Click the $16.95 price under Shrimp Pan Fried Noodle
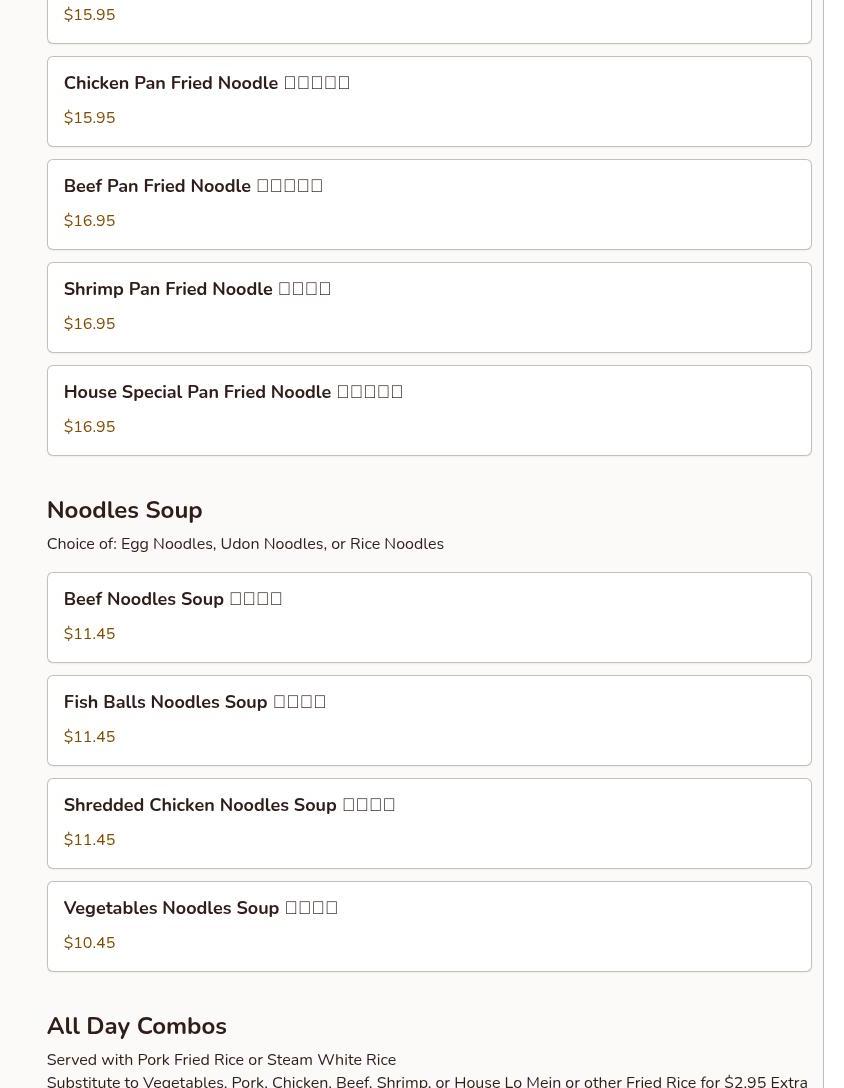Screen dimensions: 844x1088 pos(89,324)
